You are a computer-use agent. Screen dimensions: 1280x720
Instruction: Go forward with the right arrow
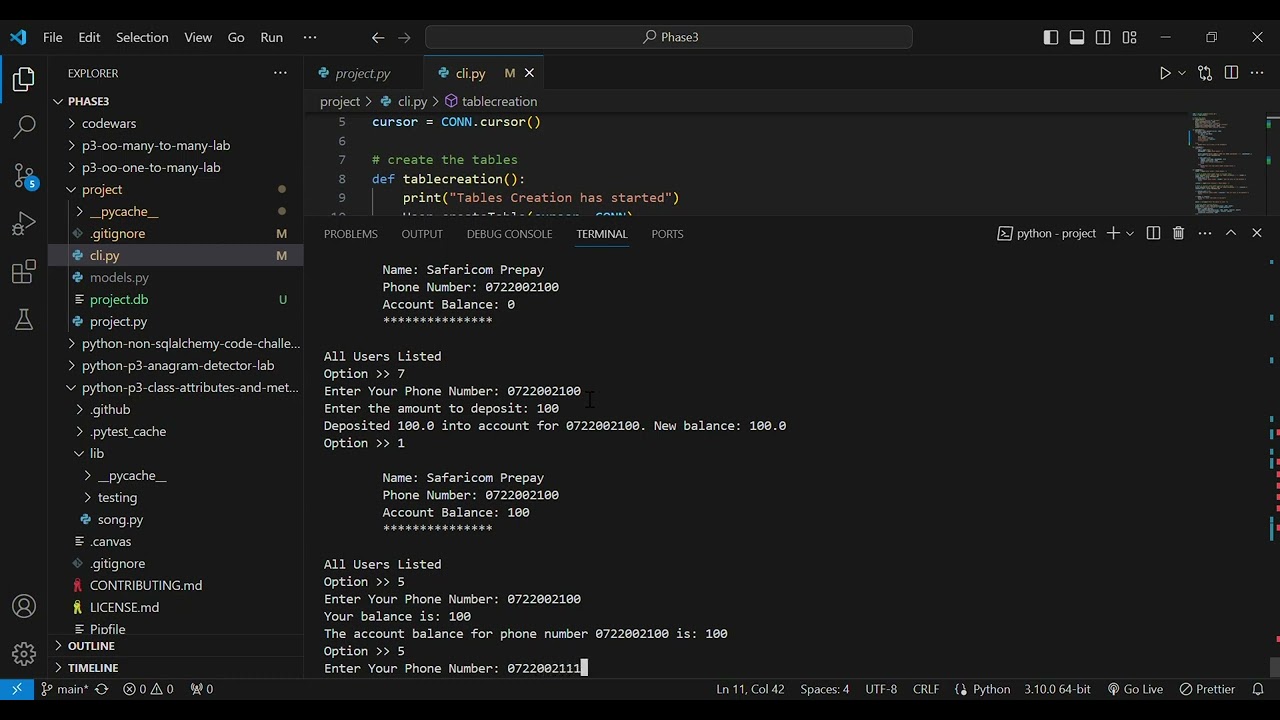404,37
